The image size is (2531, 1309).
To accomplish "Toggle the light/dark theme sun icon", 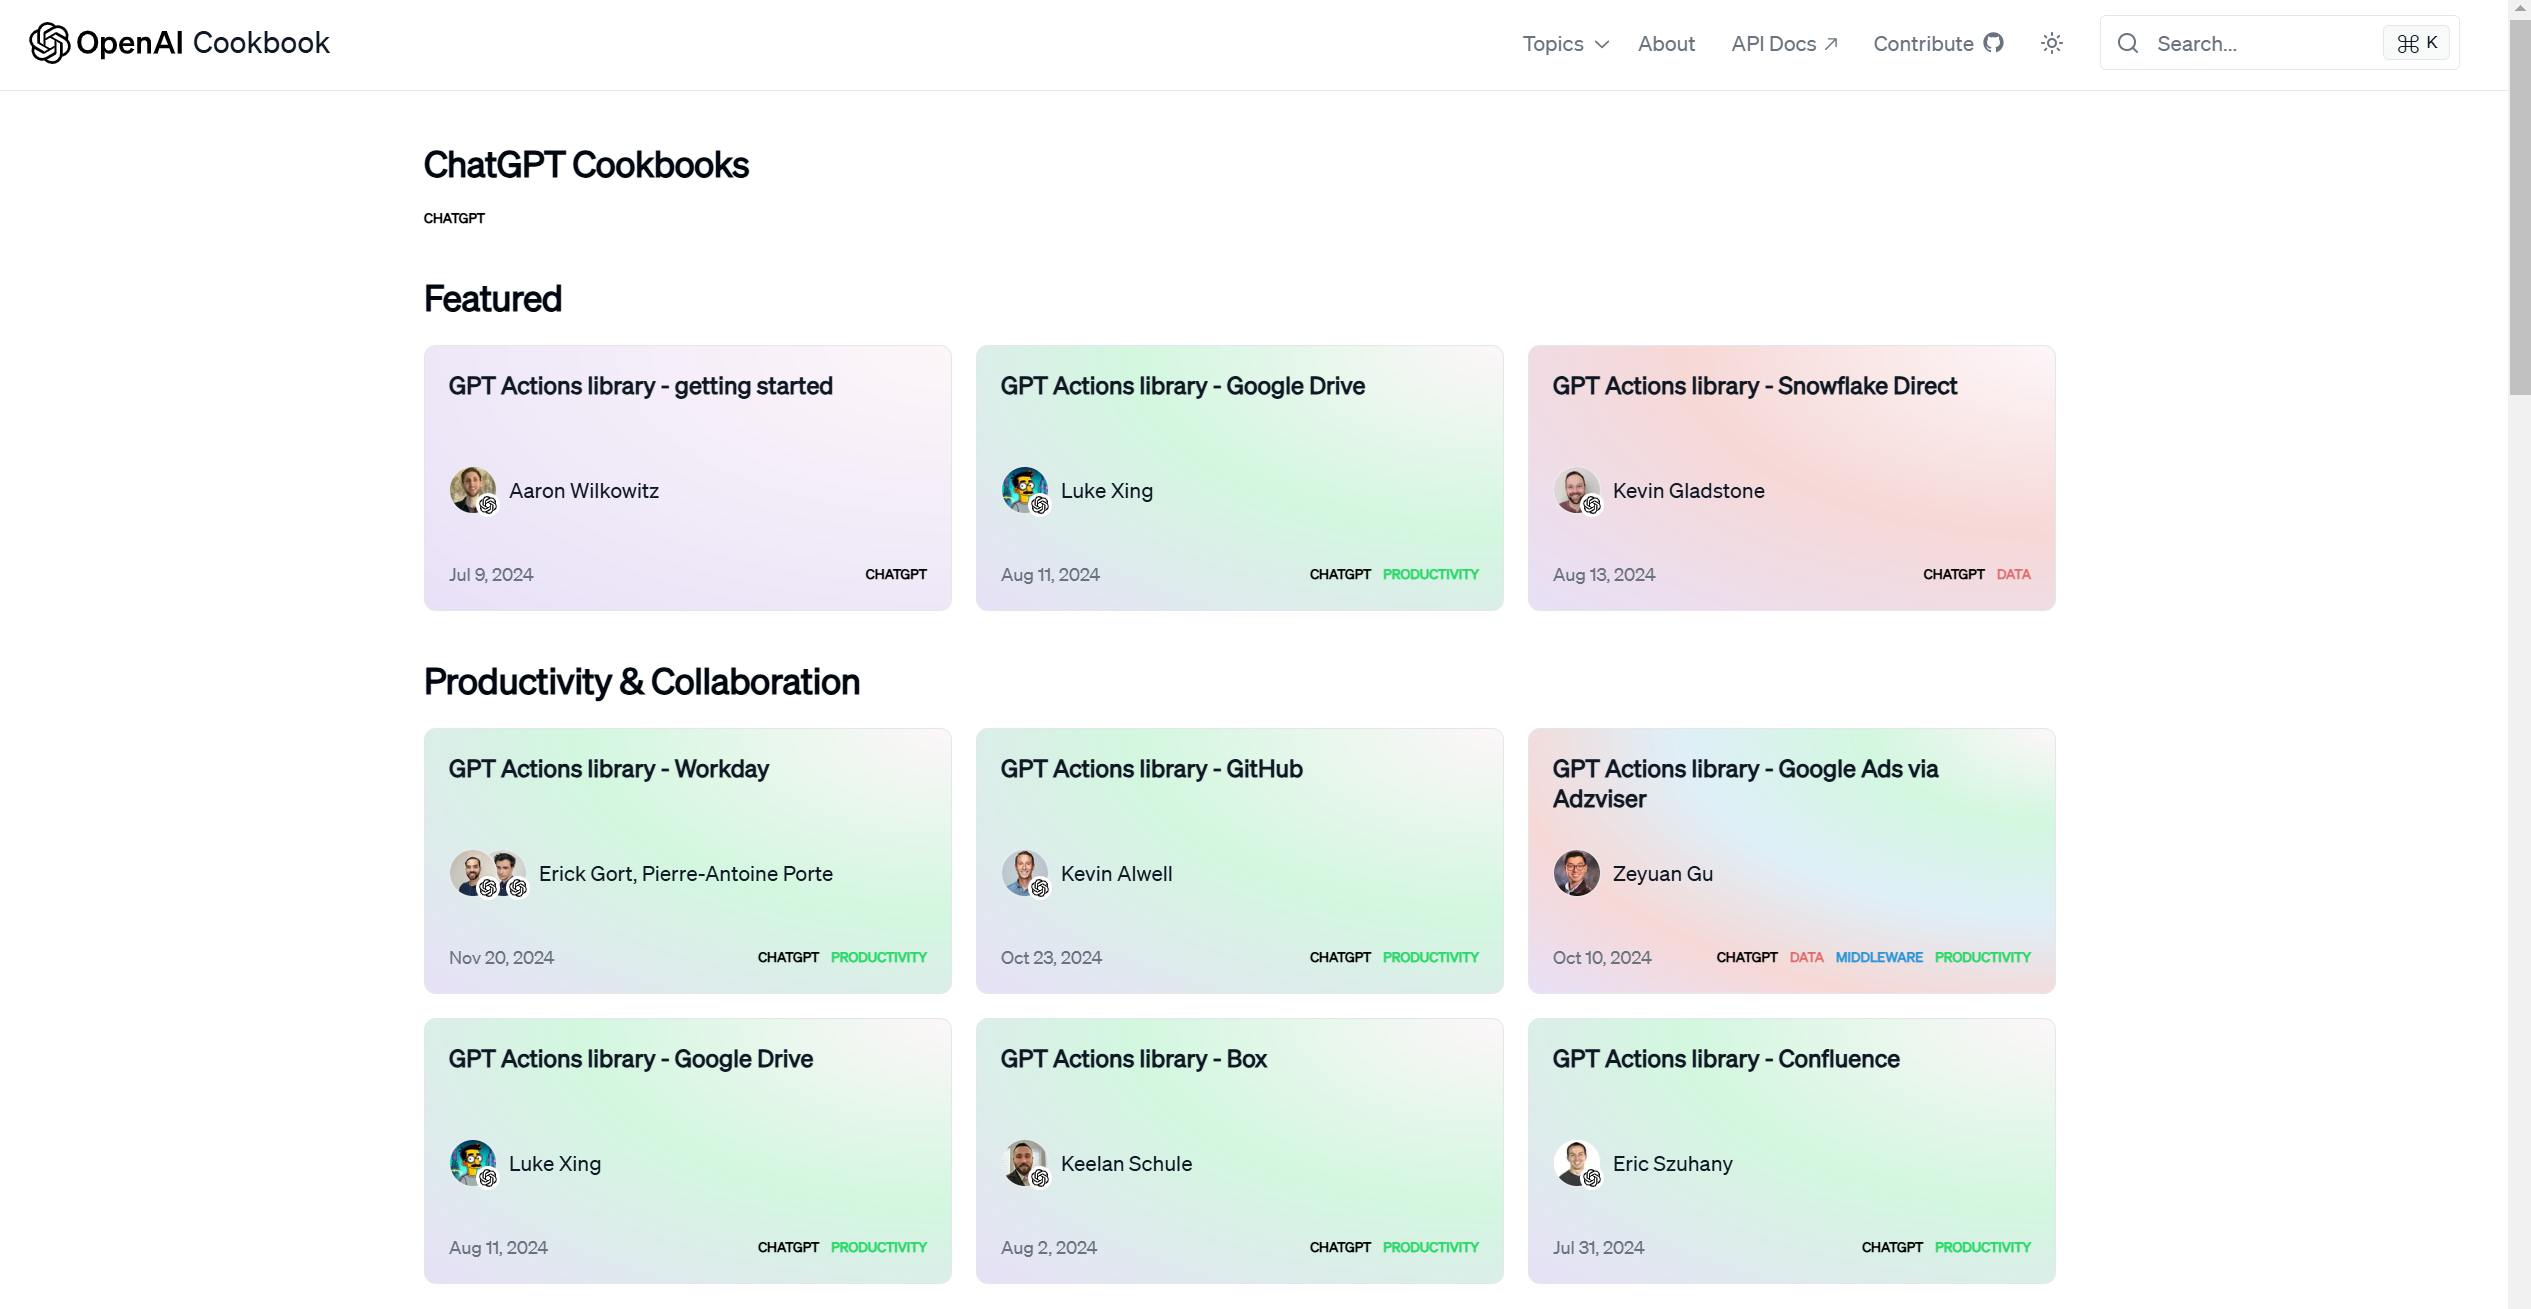I will (2051, 43).
